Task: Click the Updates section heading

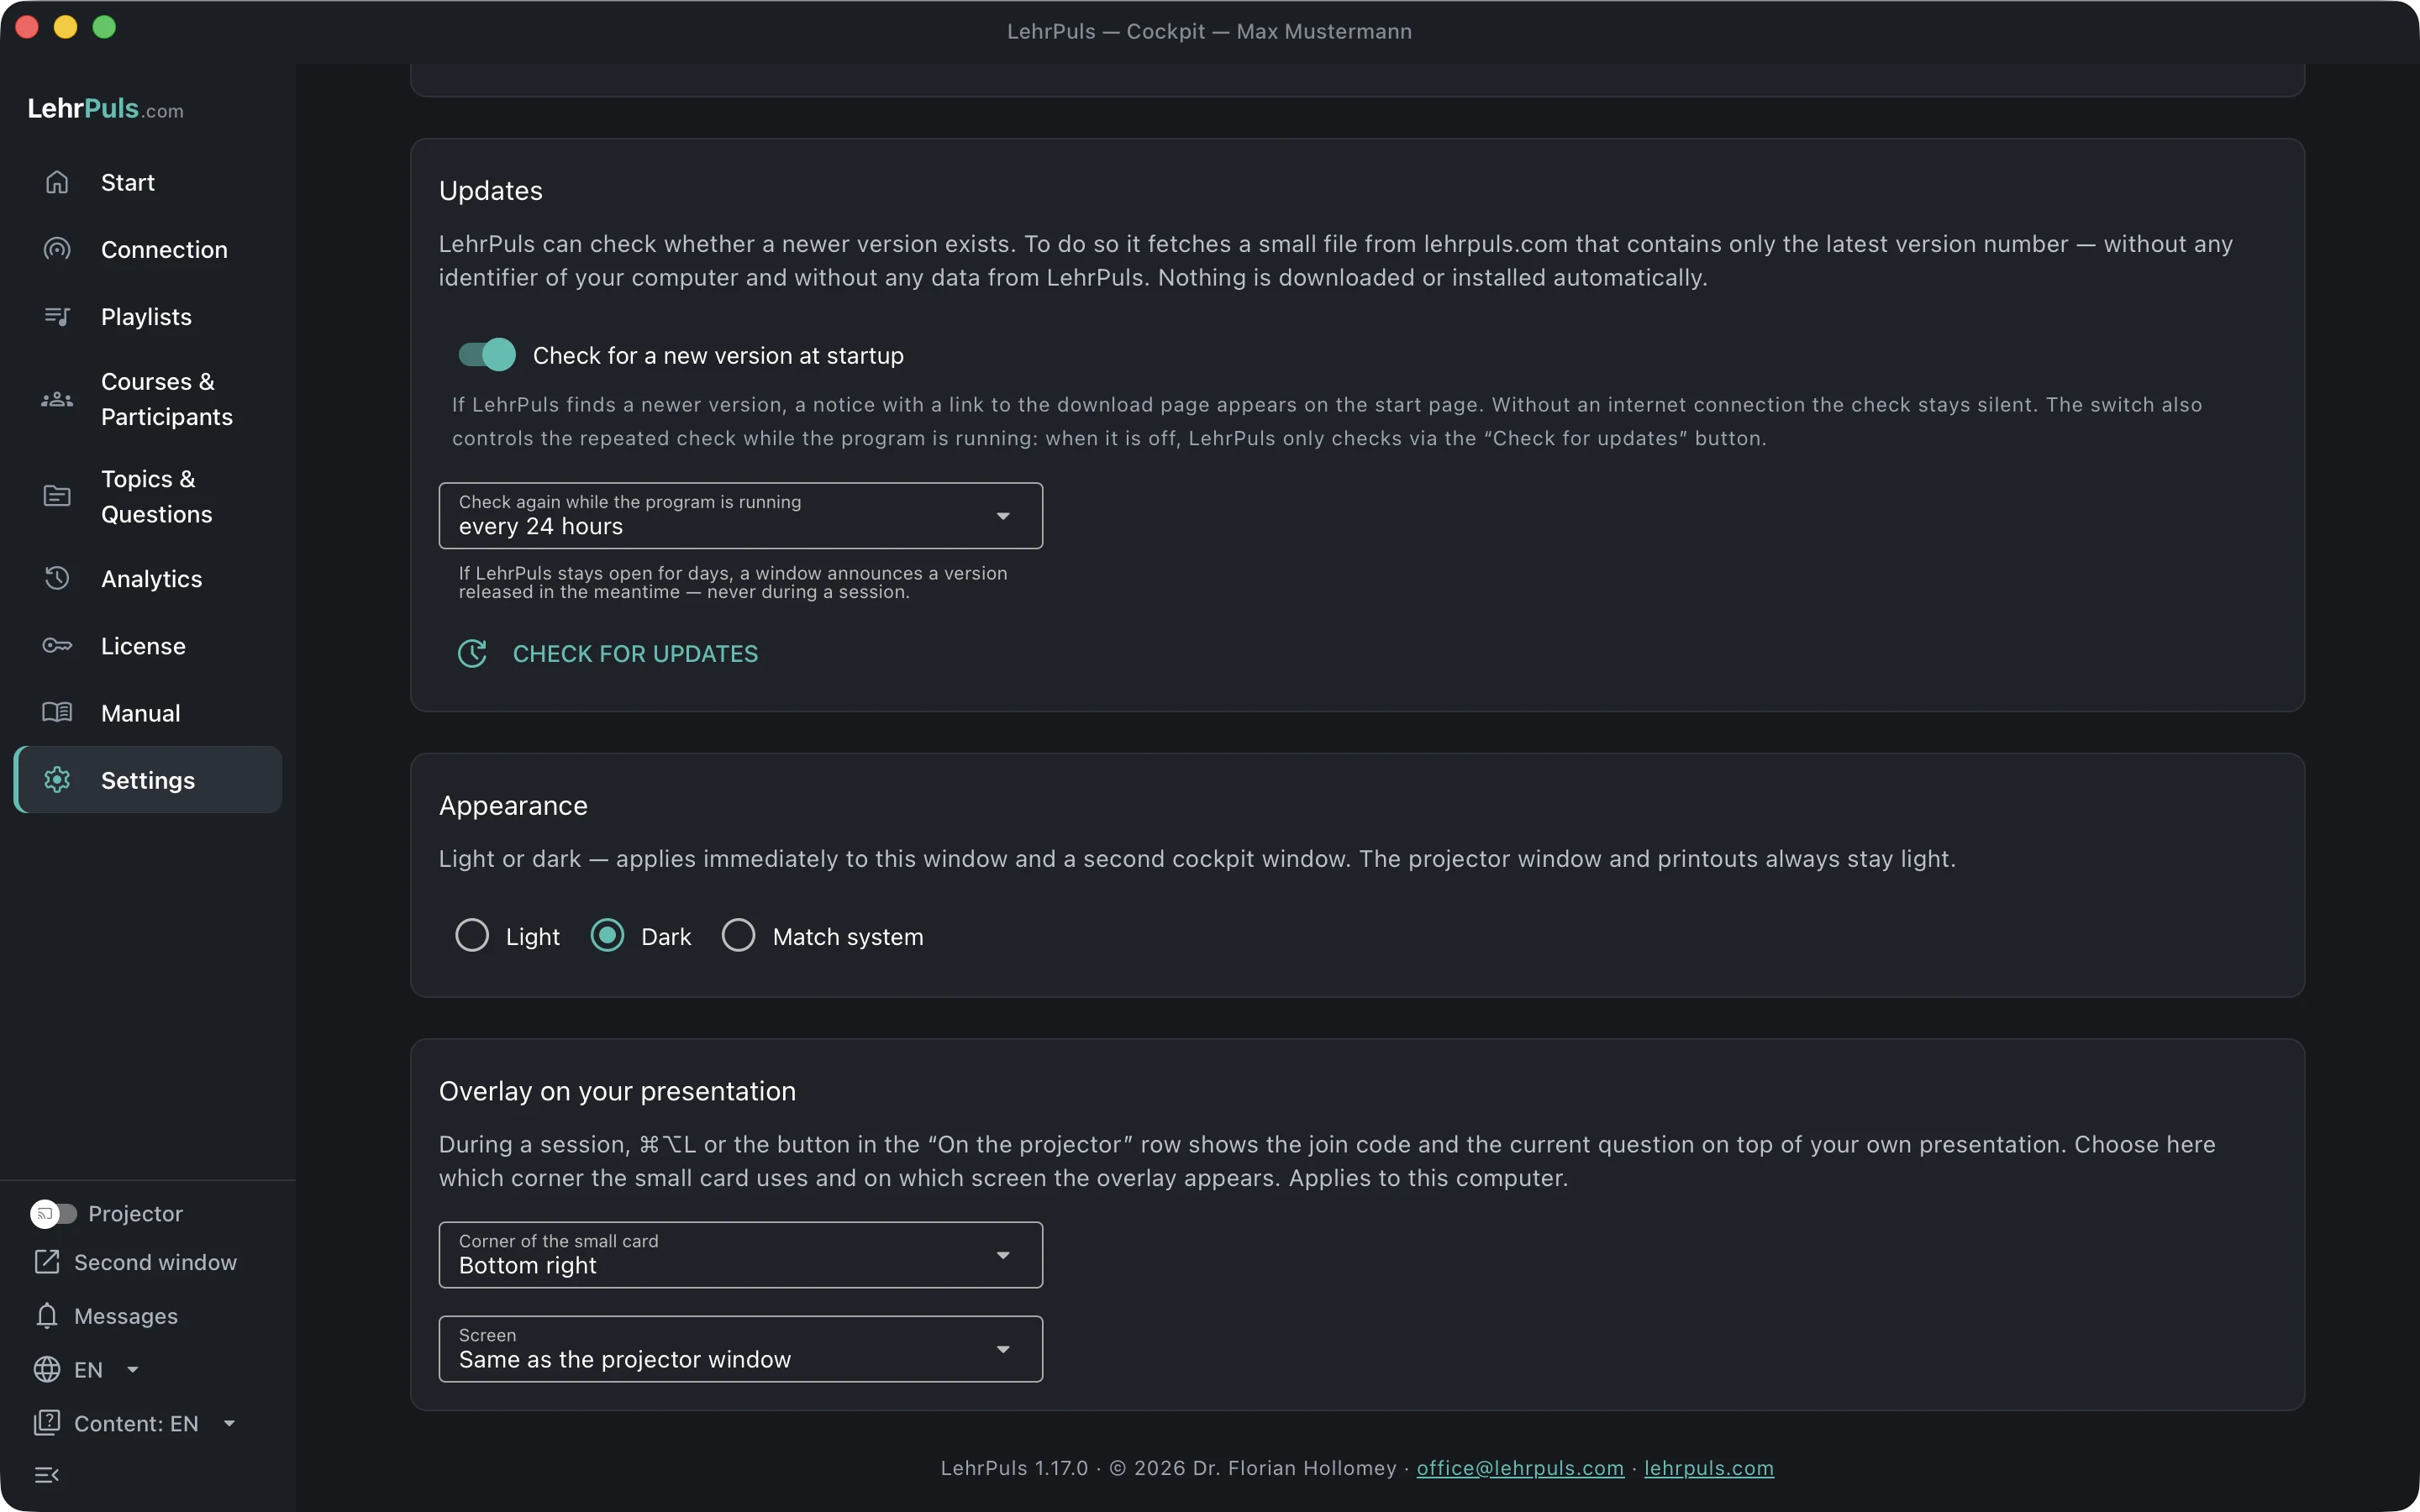Action: (491, 190)
